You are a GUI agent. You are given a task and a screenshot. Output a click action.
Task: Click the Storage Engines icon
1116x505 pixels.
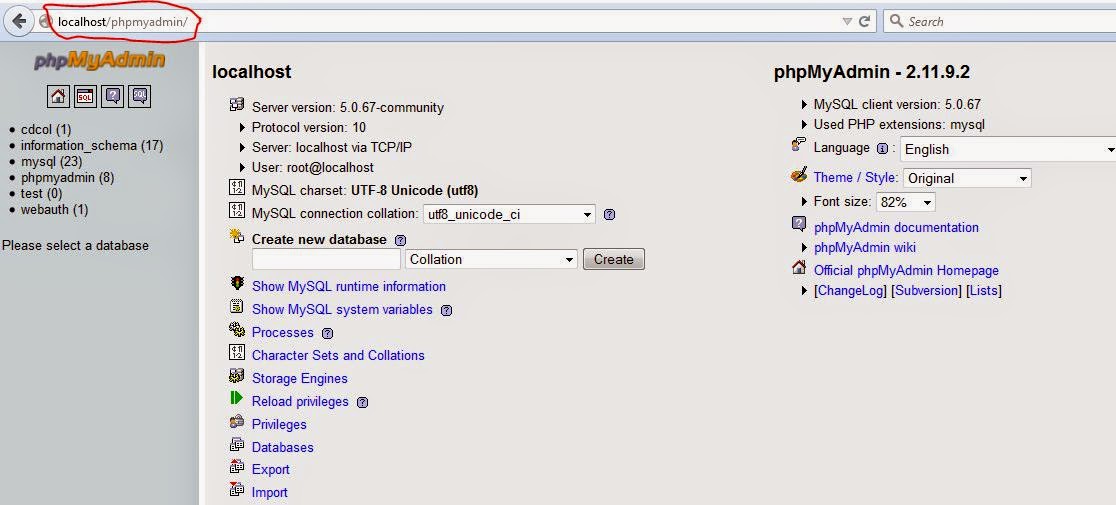coord(237,376)
